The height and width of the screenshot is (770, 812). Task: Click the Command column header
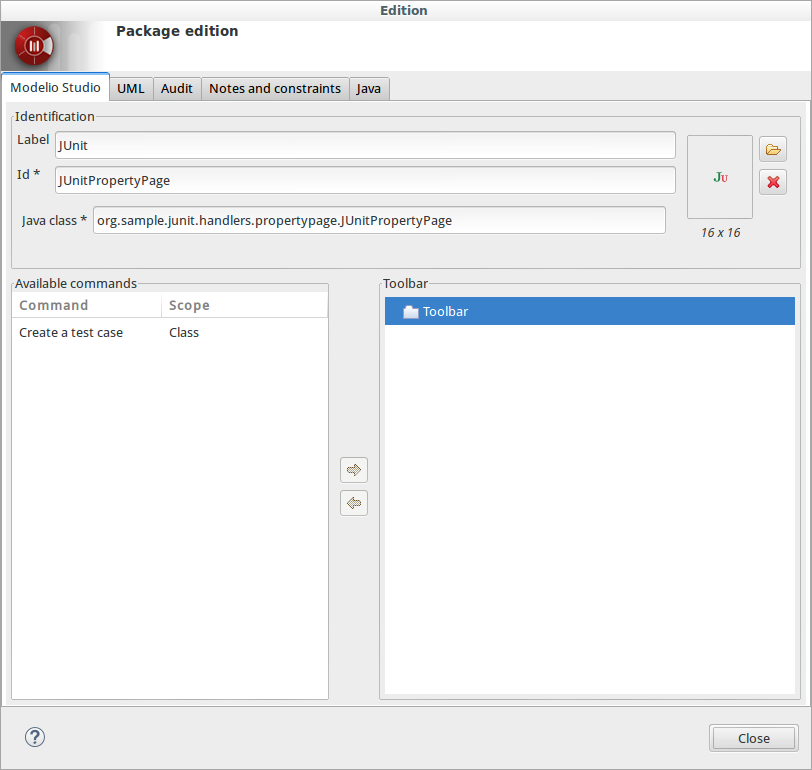point(86,306)
